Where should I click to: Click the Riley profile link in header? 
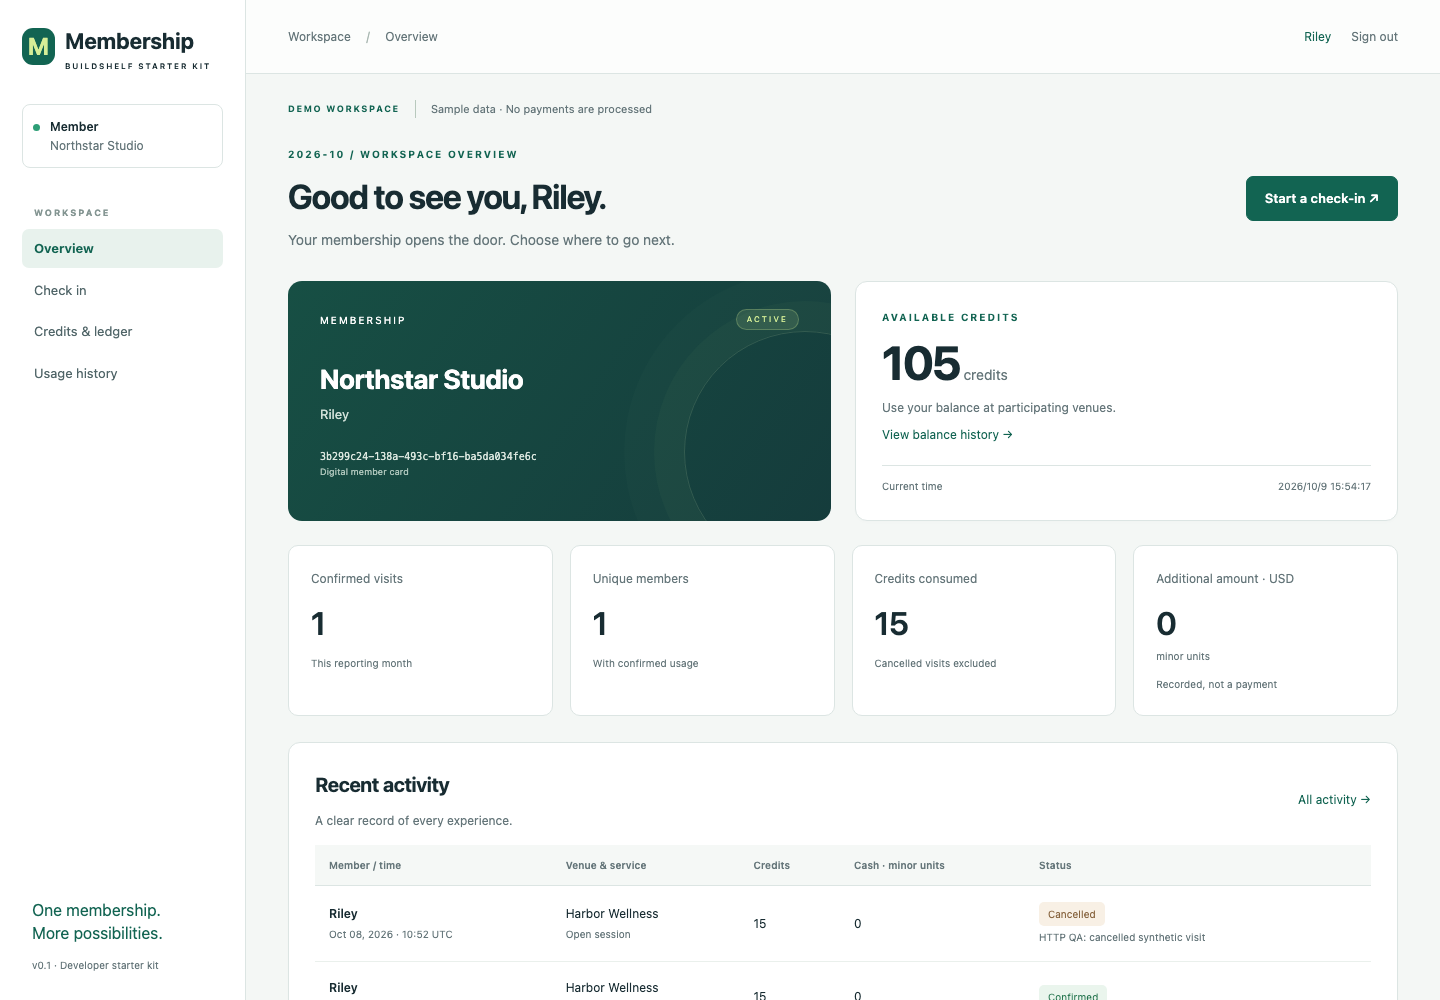1317,37
